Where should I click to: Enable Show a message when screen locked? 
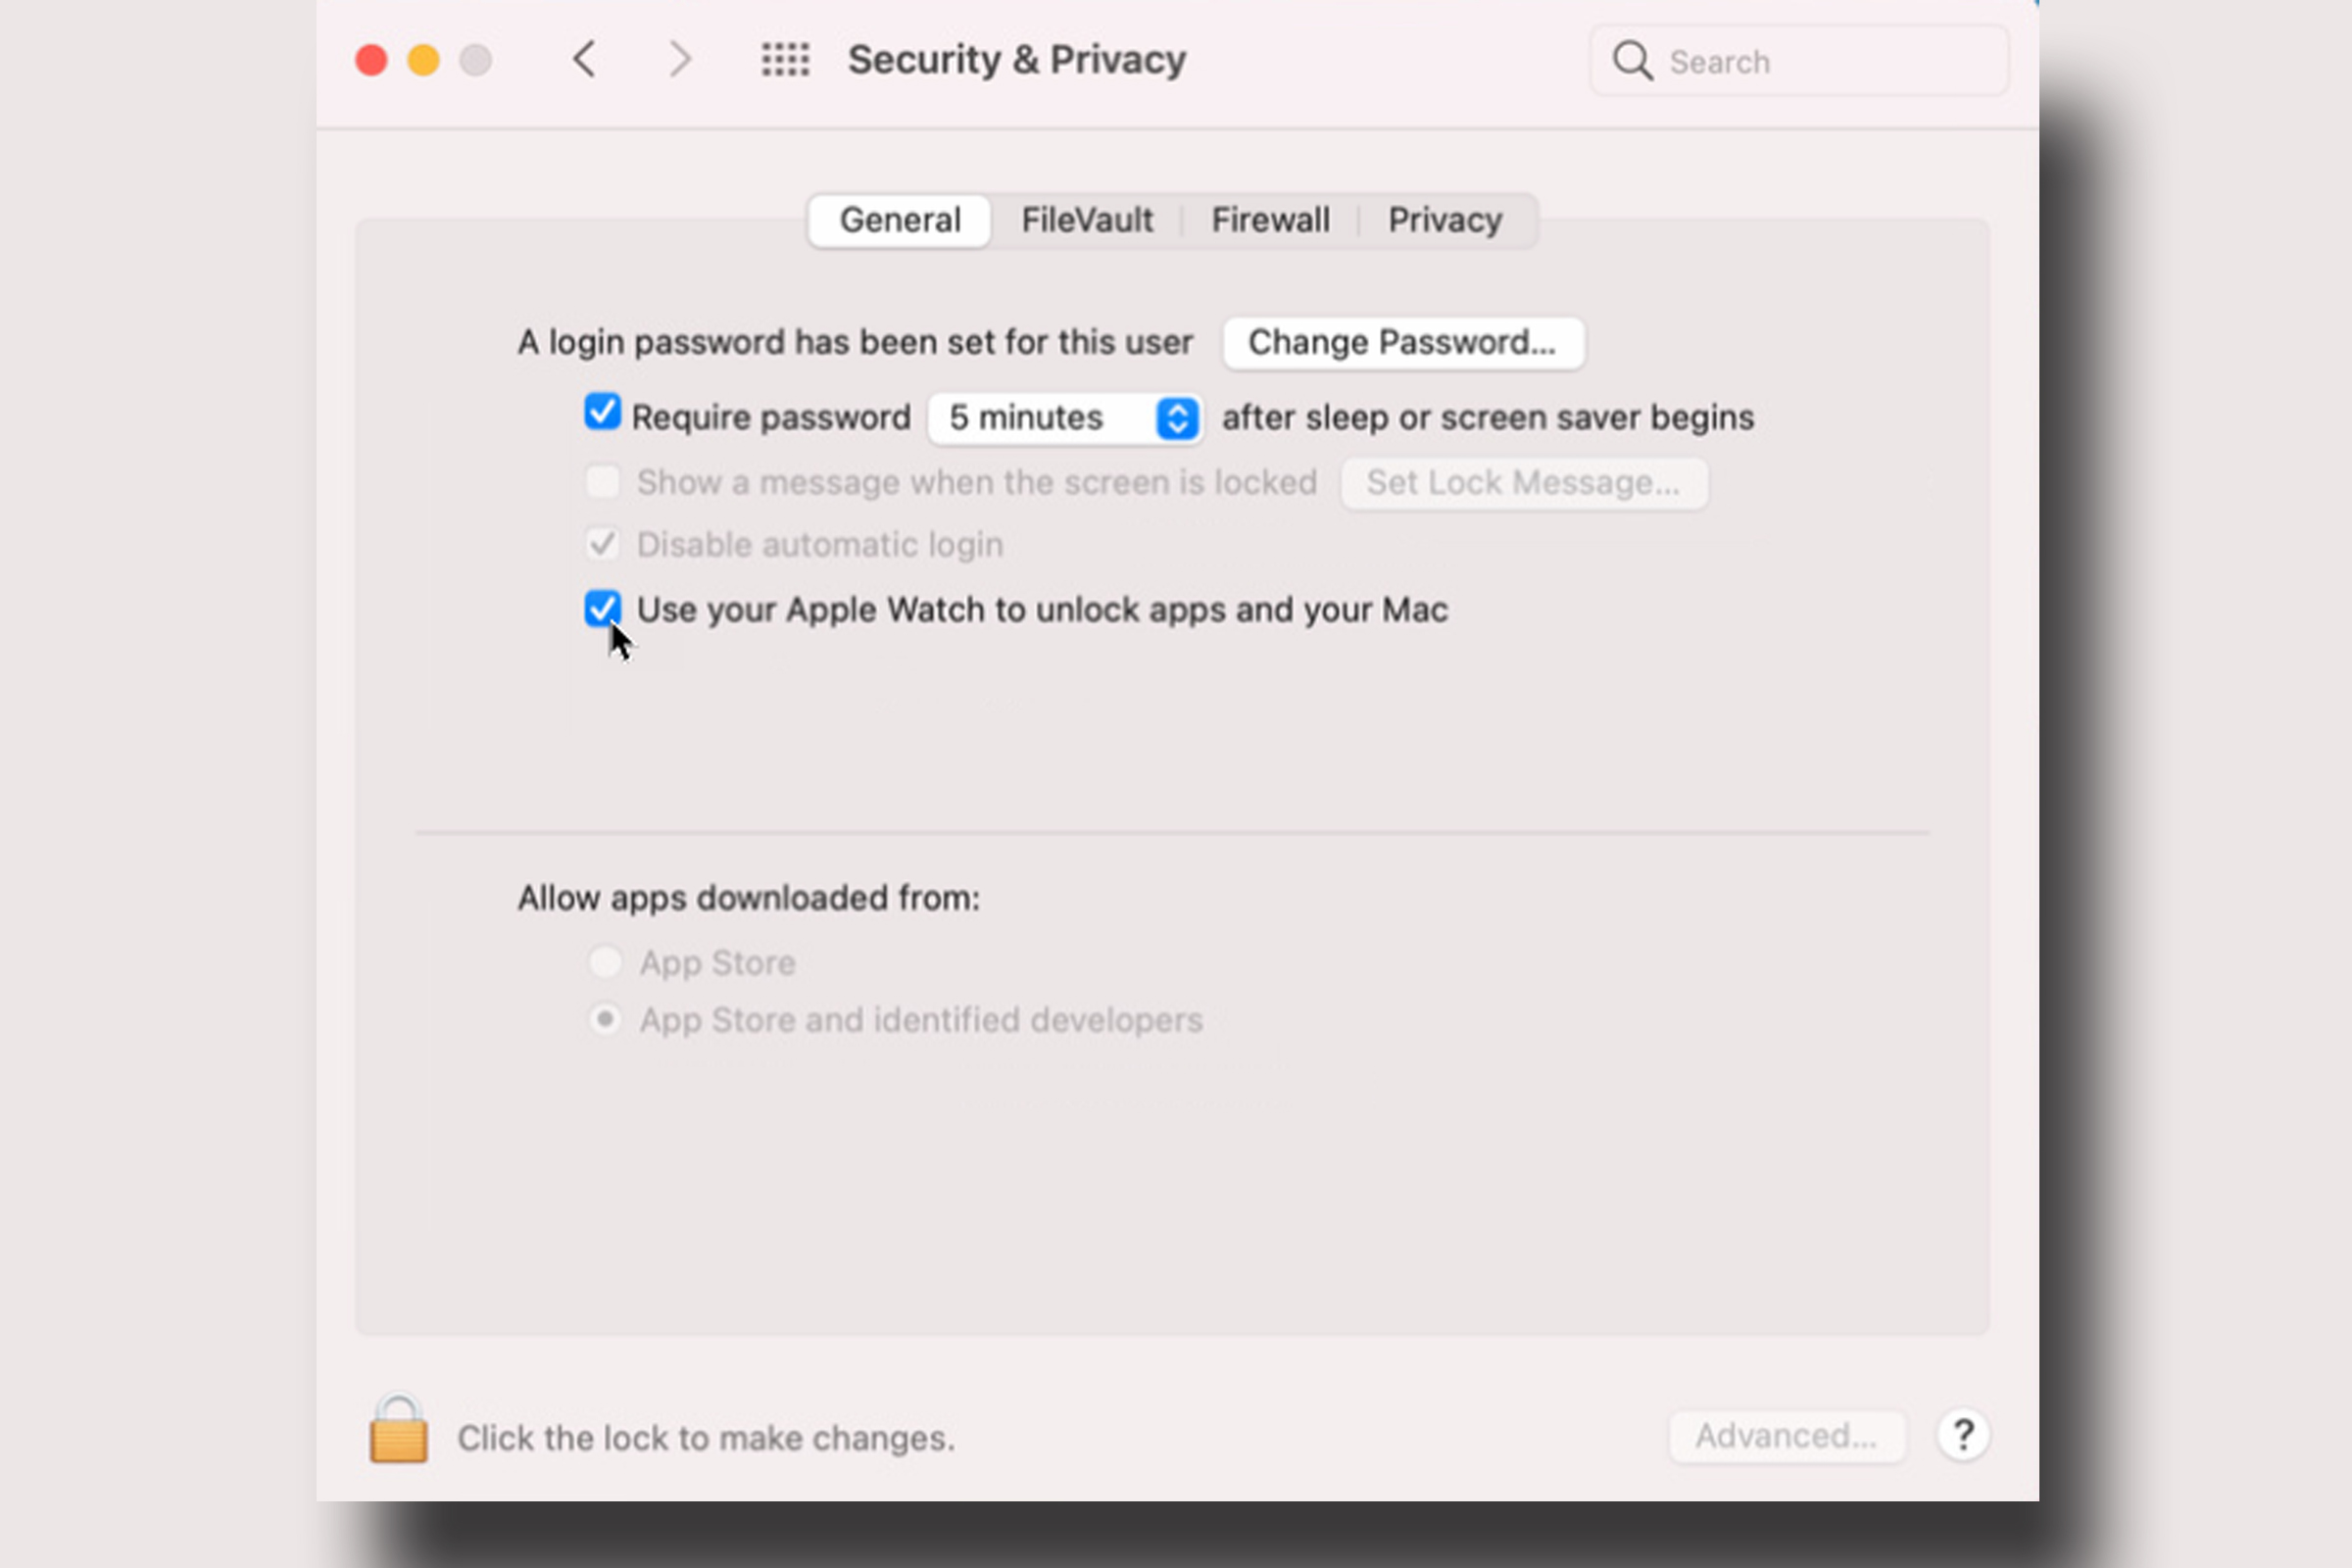point(602,481)
